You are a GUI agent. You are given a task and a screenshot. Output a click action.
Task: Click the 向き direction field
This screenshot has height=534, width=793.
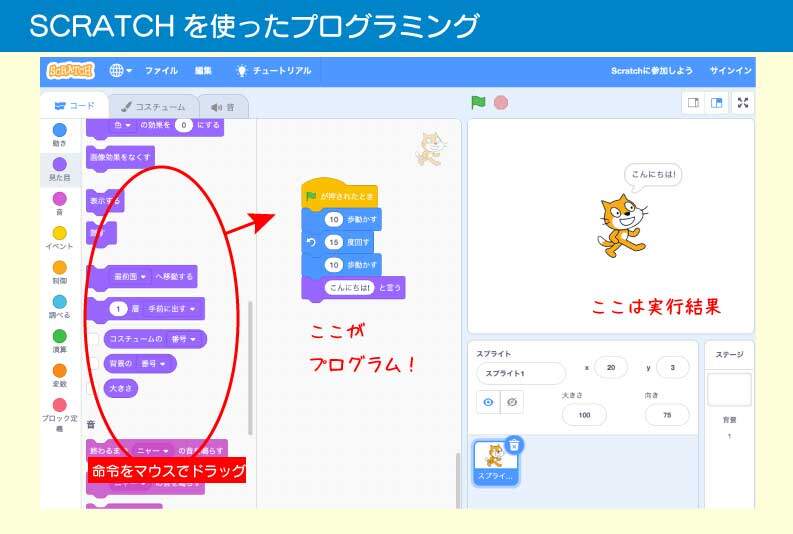click(667, 415)
